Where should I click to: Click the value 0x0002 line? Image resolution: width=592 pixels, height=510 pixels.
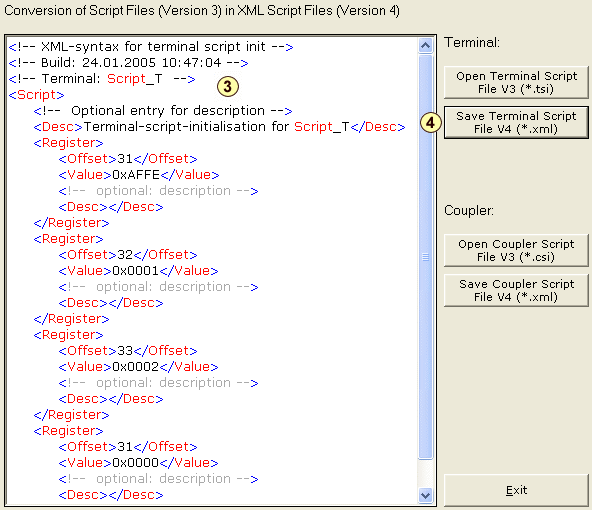(139, 367)
